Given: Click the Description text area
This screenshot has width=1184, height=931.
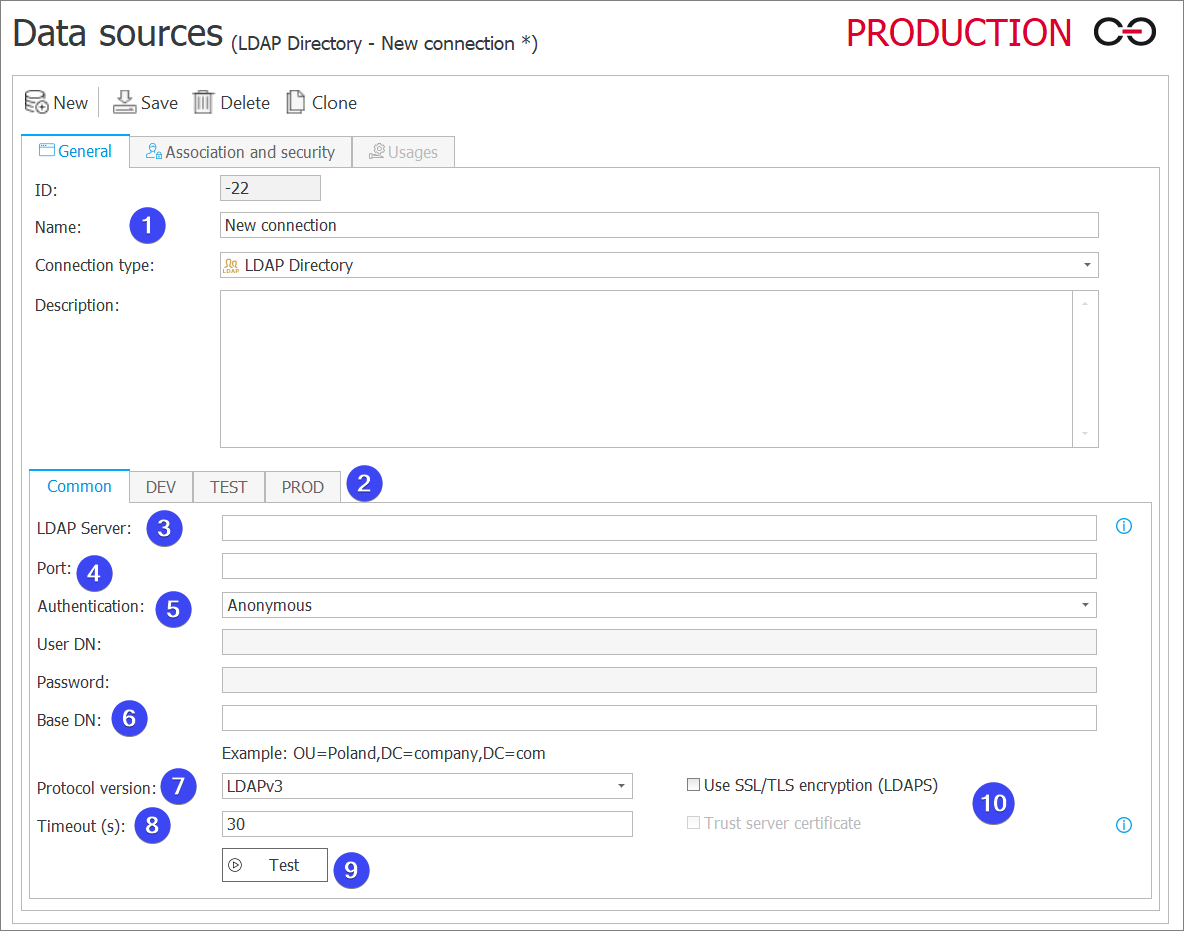Looking at the screenshot, I should click(x=646, y=369).
